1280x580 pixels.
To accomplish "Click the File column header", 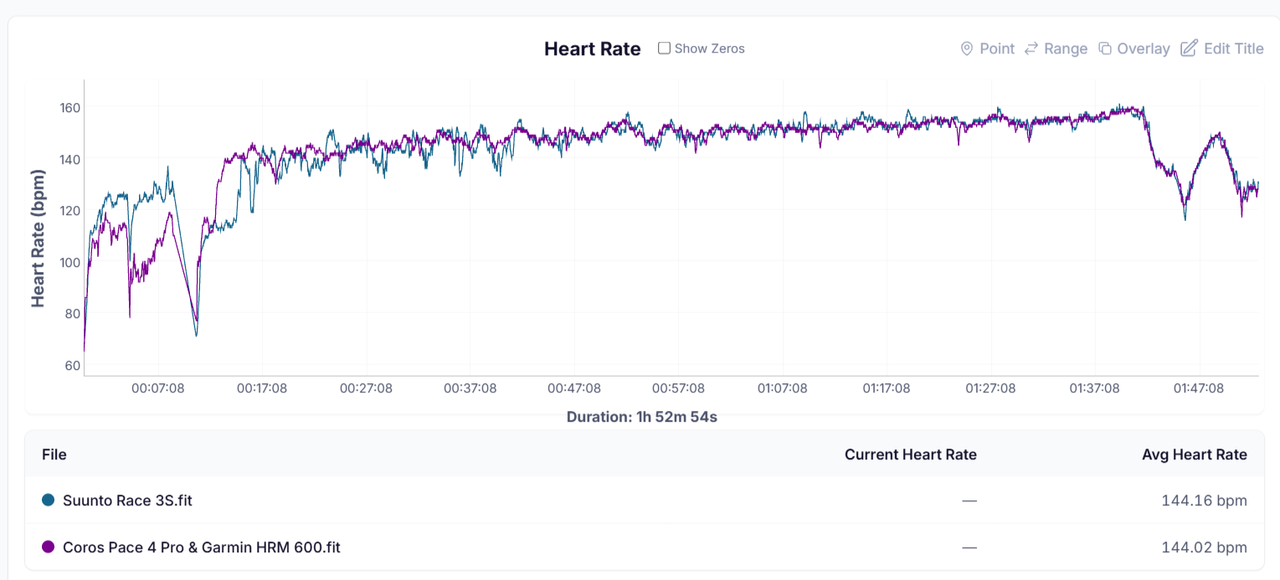I will [x=54, y=454].
